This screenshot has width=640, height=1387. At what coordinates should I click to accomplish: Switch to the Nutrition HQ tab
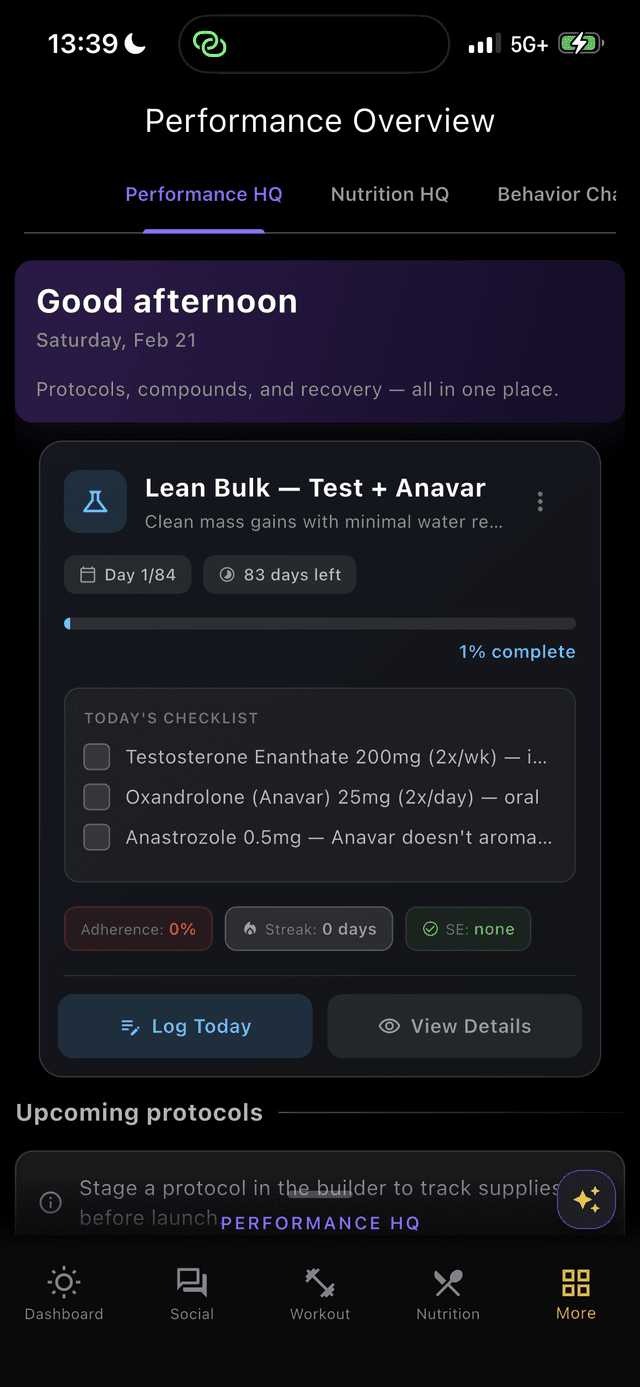click(390, 194)
